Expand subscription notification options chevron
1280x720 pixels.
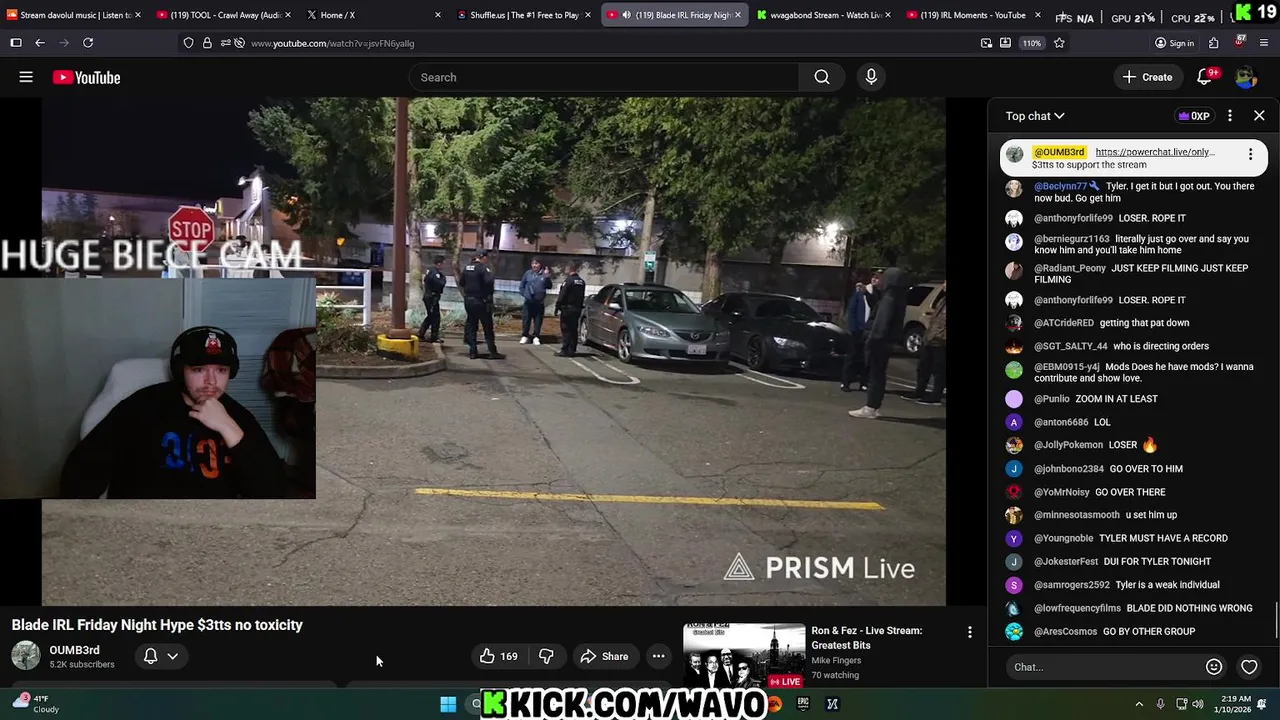point(172,656)
